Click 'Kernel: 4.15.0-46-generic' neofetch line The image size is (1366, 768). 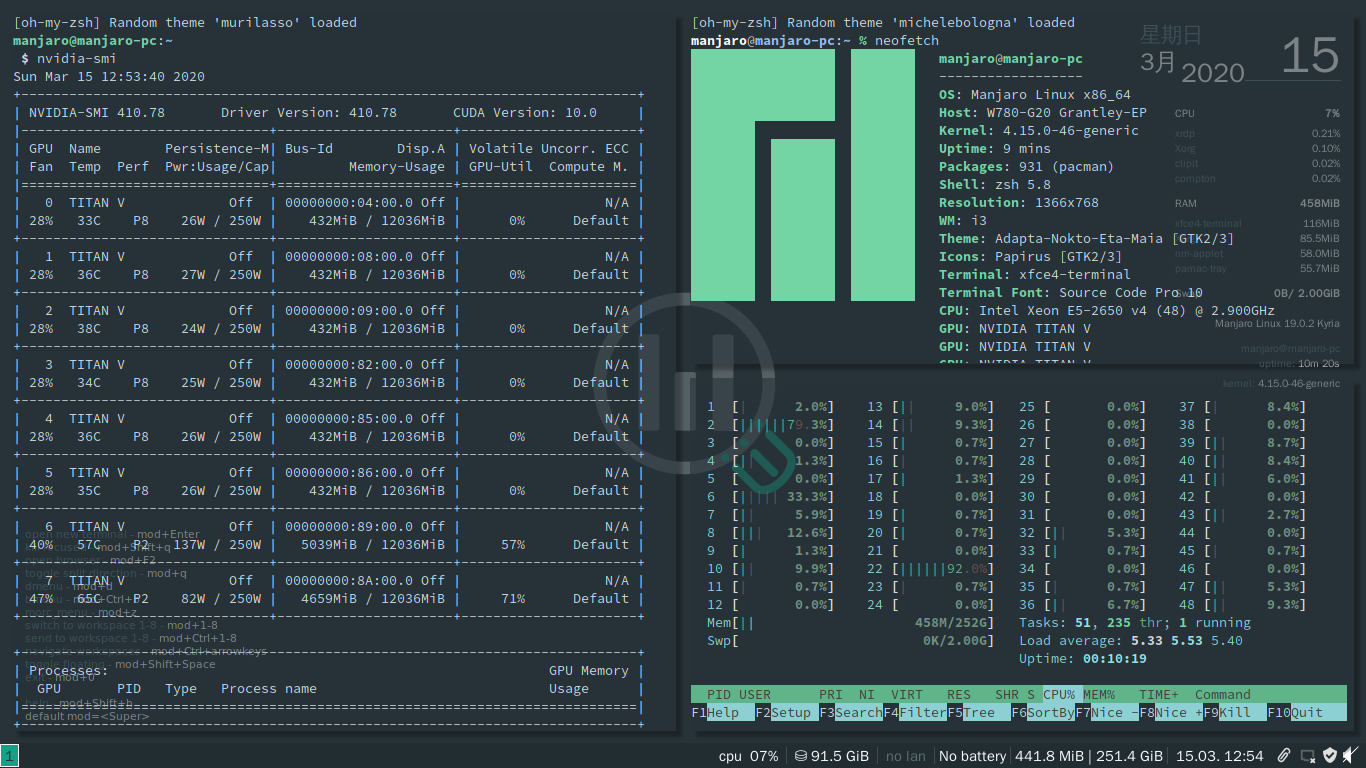click(1039, 131)
